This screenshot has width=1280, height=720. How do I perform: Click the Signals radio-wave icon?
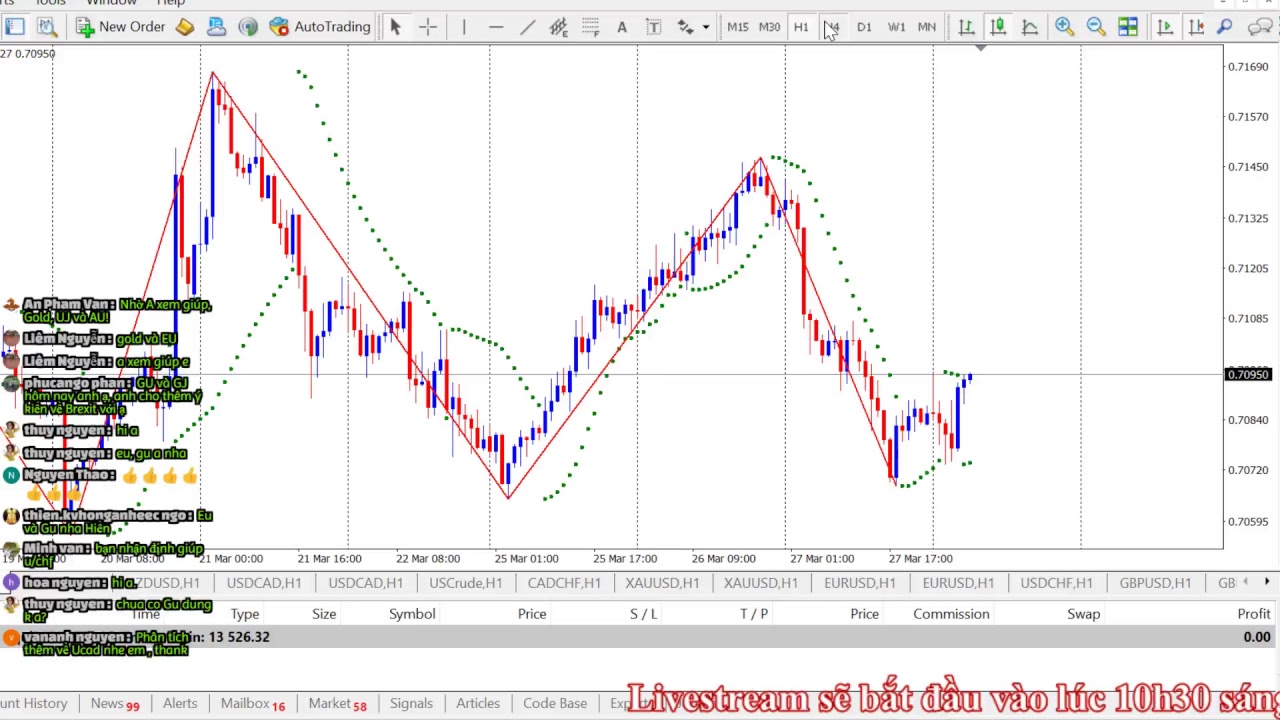[248, 27]
